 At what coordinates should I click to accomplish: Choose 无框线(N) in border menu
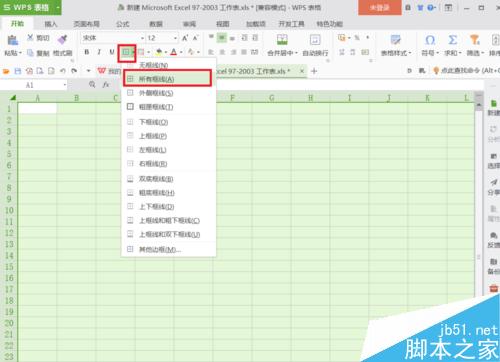pyautogui.click(x=169, y=65)
